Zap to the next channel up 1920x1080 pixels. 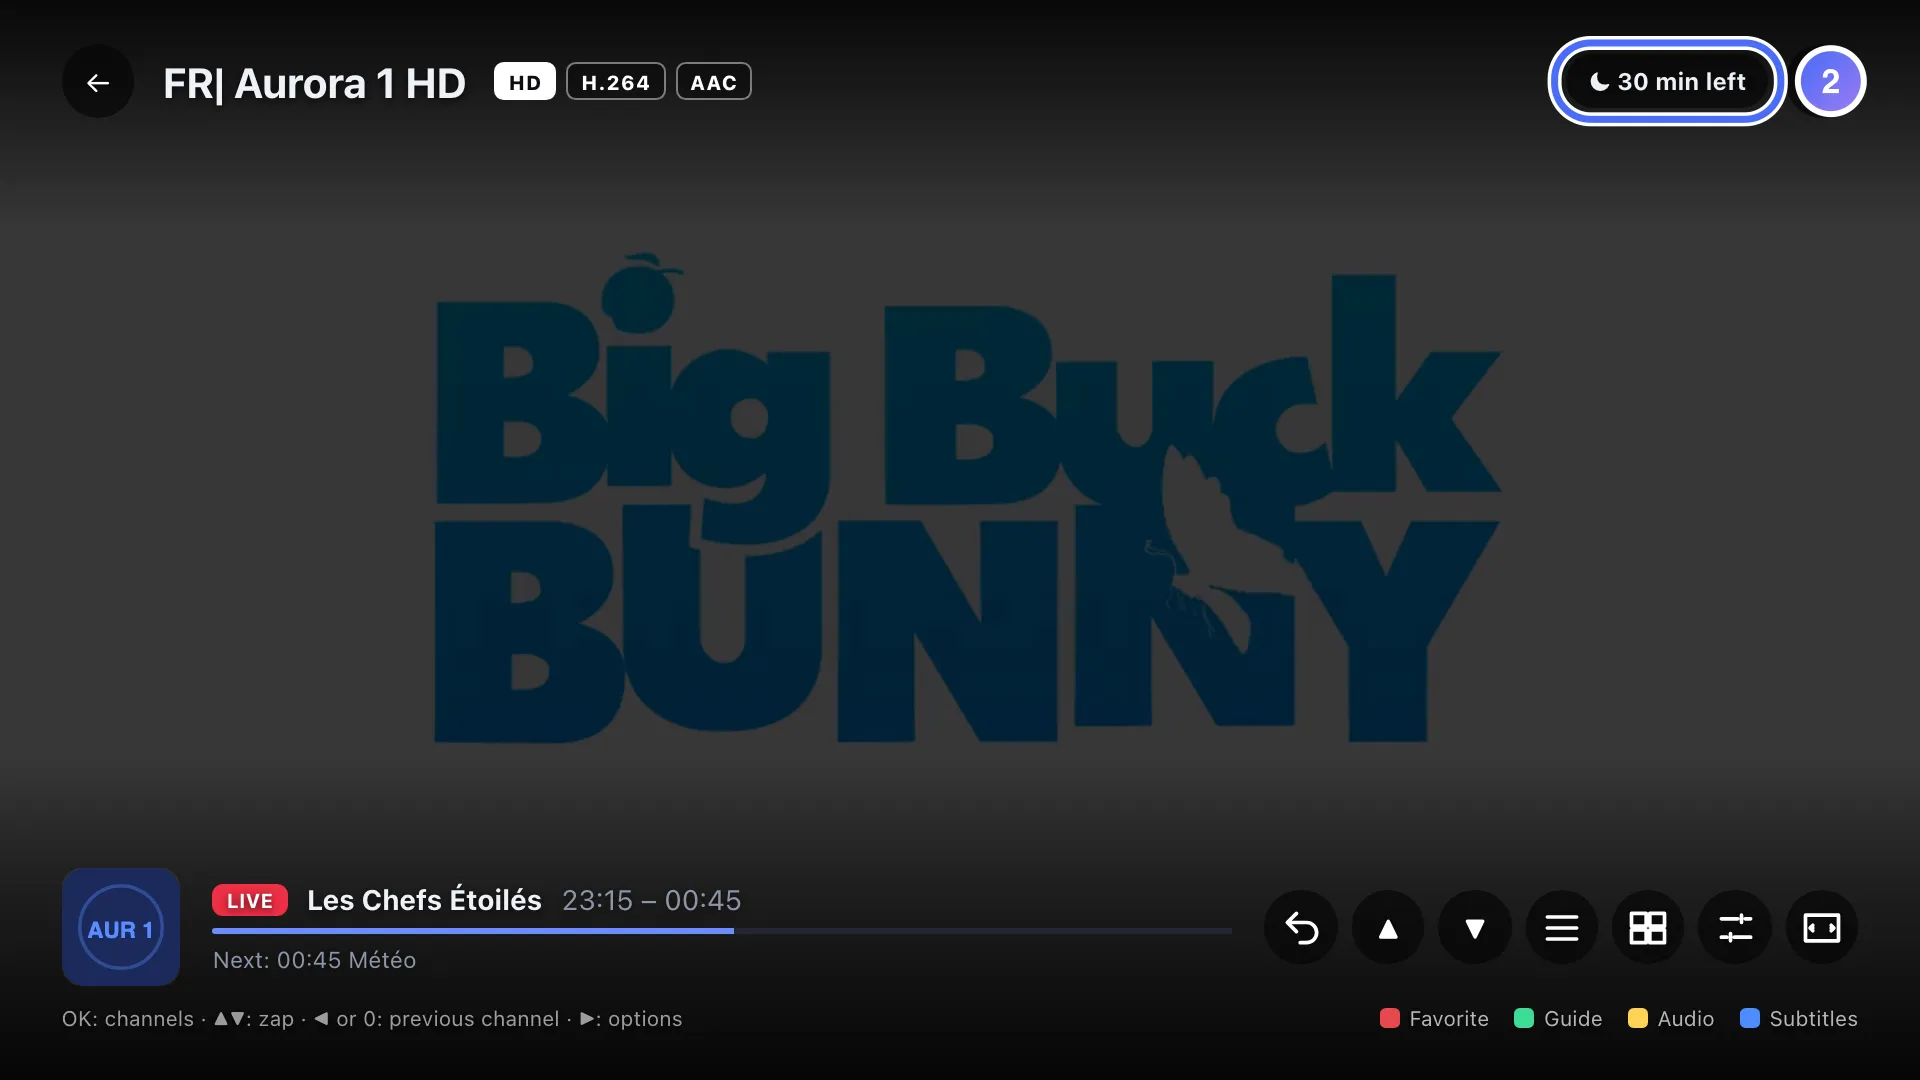[x=1388, y=928]
